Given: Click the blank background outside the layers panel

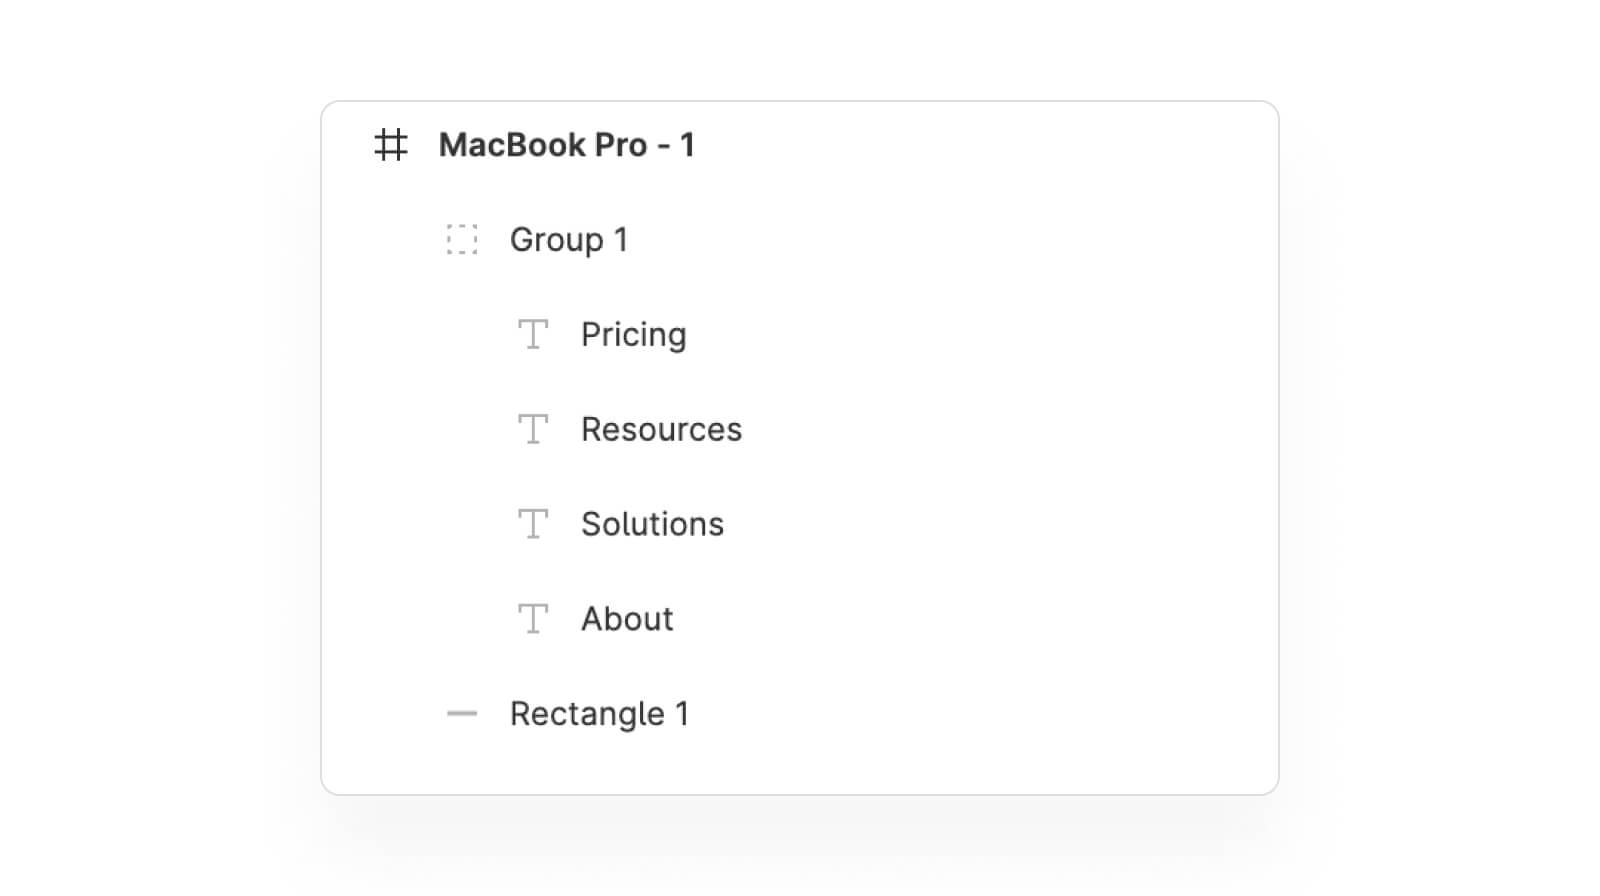Looking at the screenshot, I should (x=150, y=450).
